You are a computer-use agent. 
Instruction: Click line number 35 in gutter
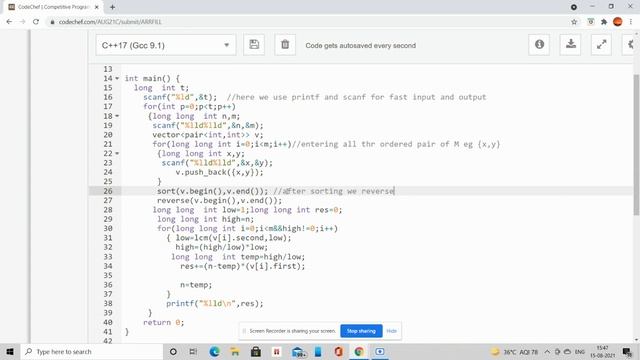click(x=108, y=276)
